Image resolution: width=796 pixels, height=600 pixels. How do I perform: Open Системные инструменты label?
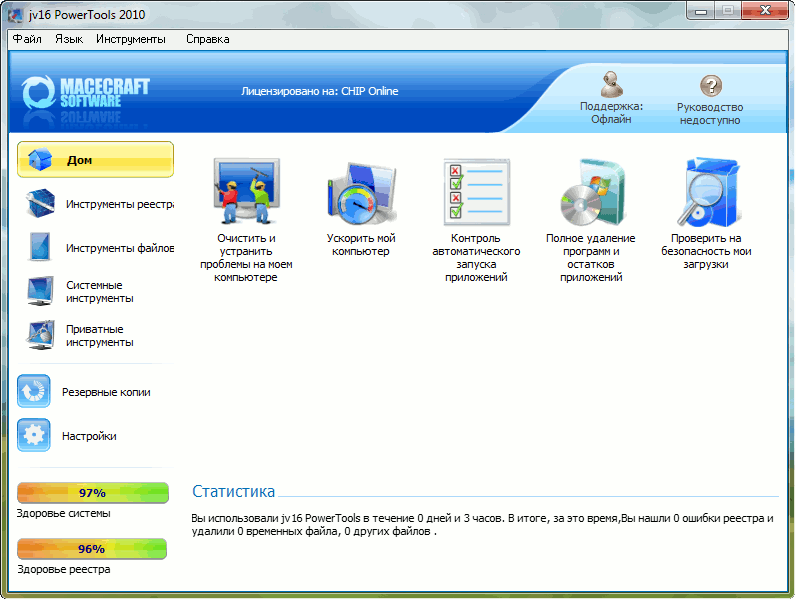pyautogui.click(x=100, y=292)
